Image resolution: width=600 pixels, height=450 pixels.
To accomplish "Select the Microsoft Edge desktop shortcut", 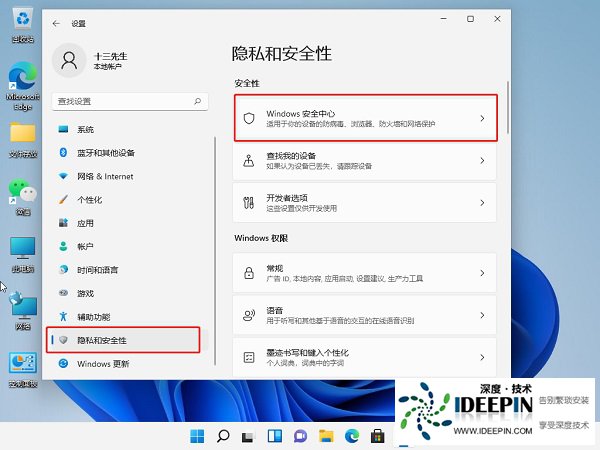I will pos(23,86).
